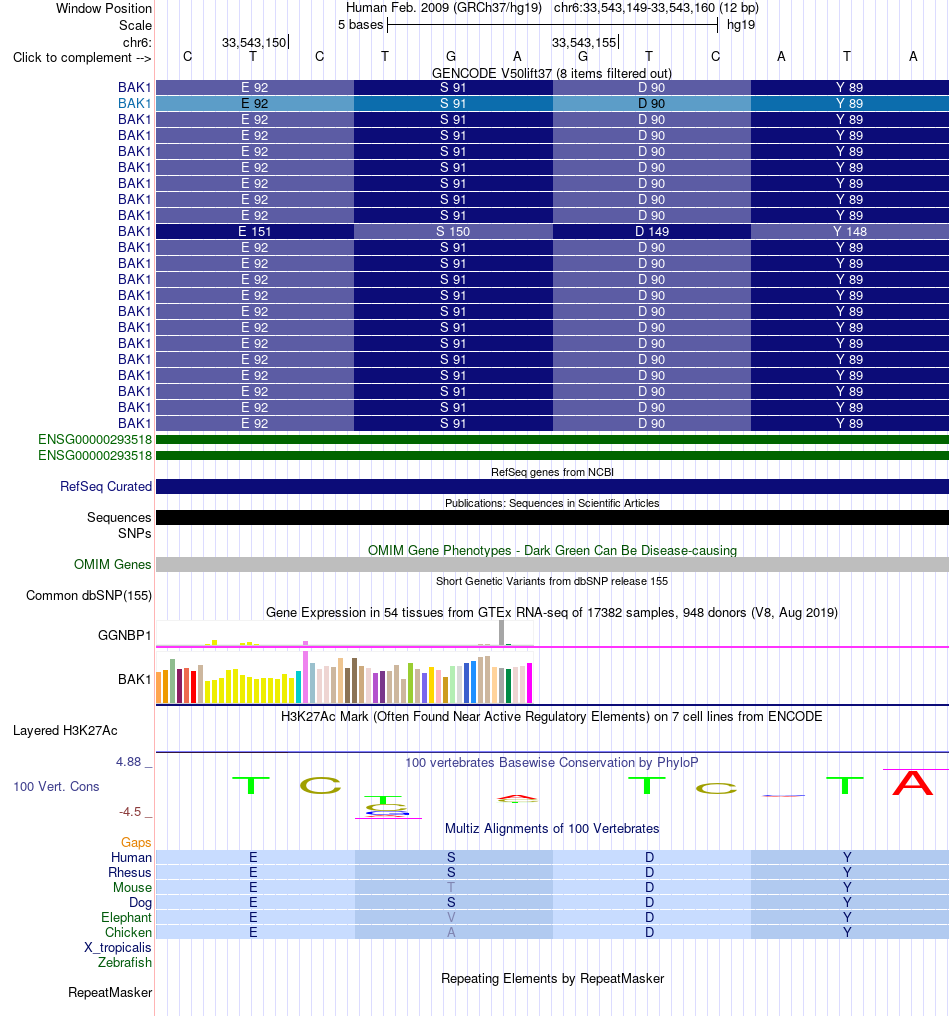Open the 'Common dbSNP(155)' track label
This screenshot has height=1016, width=950.
[x=89, y=595]
